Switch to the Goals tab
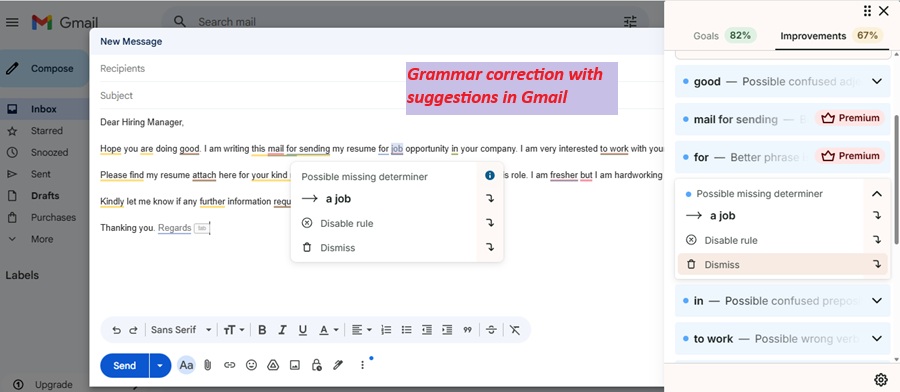900x392 pixels. 725,36
